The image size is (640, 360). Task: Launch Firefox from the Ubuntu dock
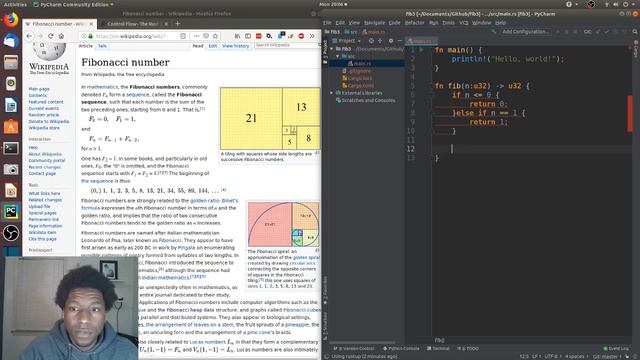(11, 20)
